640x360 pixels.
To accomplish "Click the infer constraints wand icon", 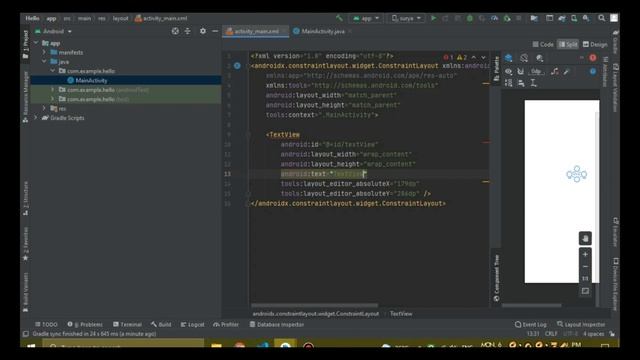I will 567,71.
